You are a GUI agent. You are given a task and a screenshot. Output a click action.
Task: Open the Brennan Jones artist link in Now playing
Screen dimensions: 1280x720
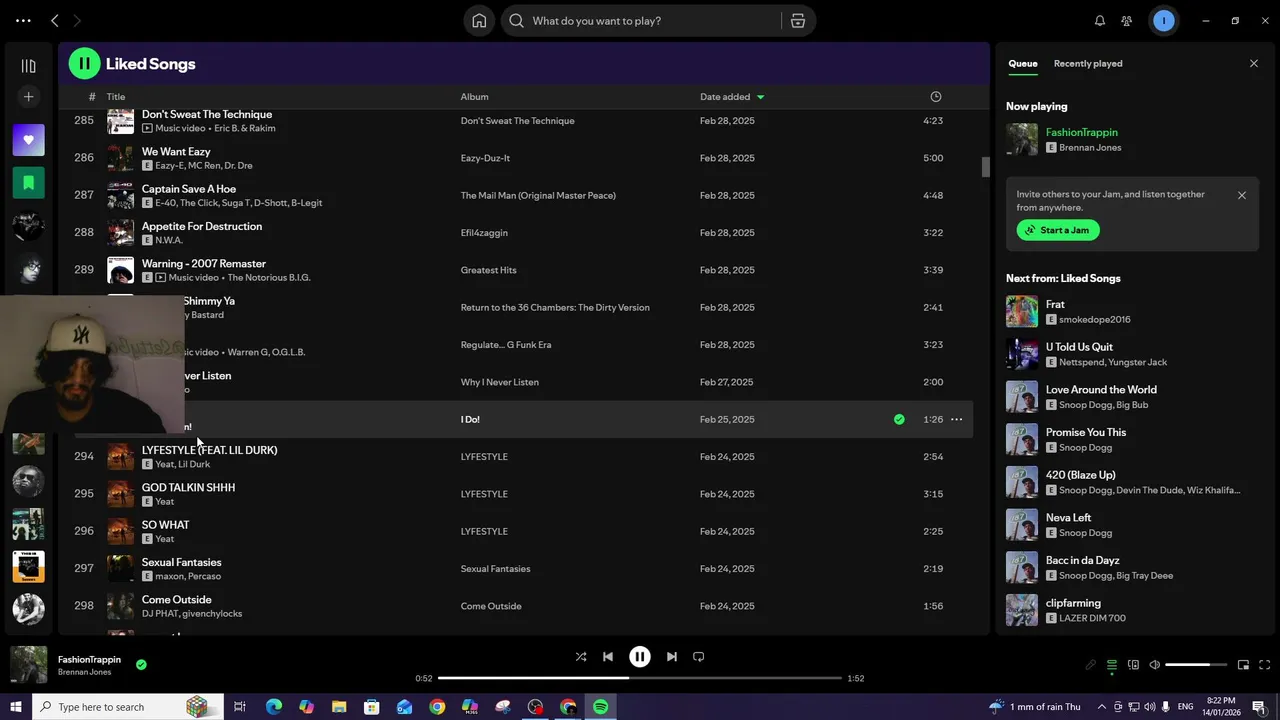click(x=1090, y=147)
